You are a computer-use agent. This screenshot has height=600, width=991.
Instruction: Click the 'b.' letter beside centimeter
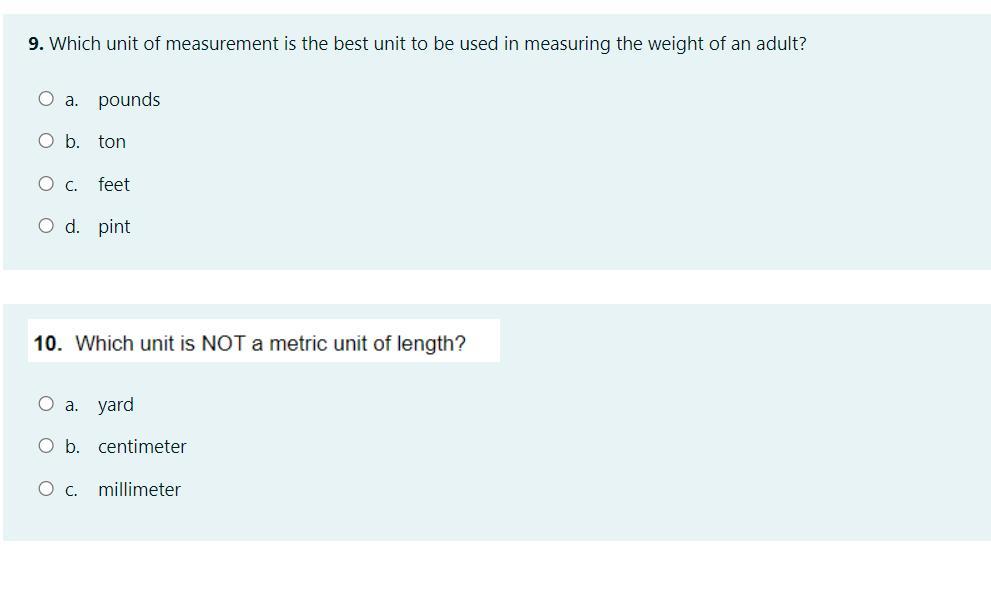(x=72, y=447)
